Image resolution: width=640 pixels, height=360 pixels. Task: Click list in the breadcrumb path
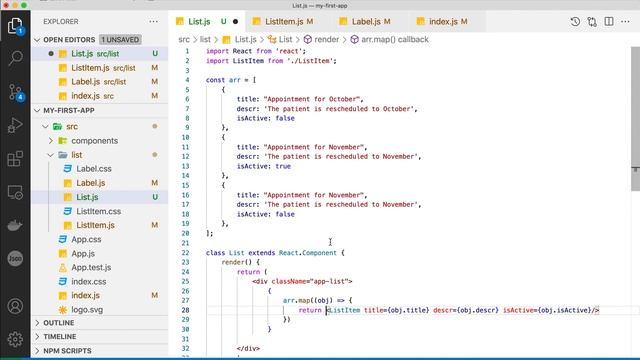coord(205,40)
